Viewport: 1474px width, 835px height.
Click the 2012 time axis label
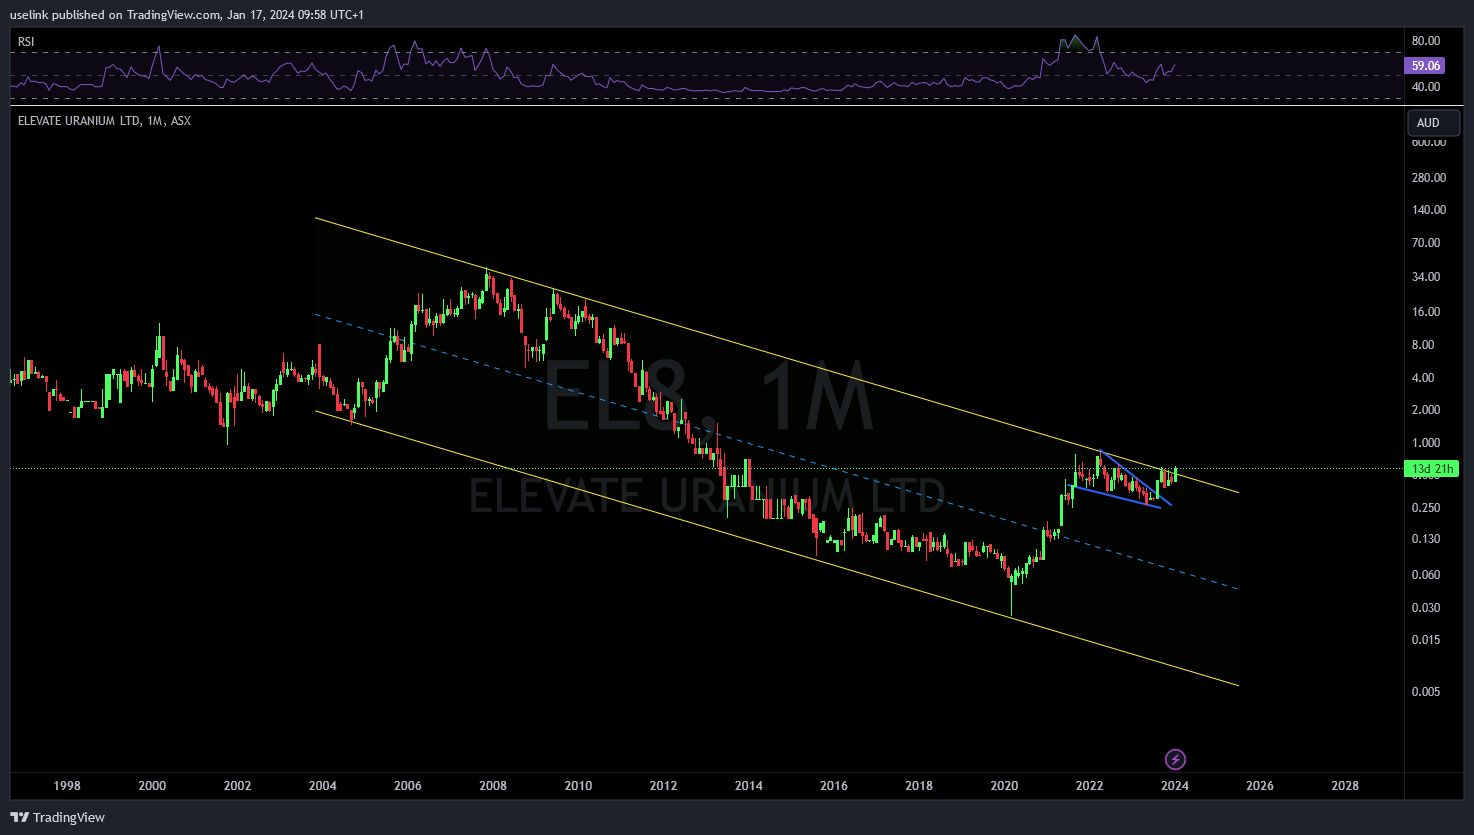[663, 786]
